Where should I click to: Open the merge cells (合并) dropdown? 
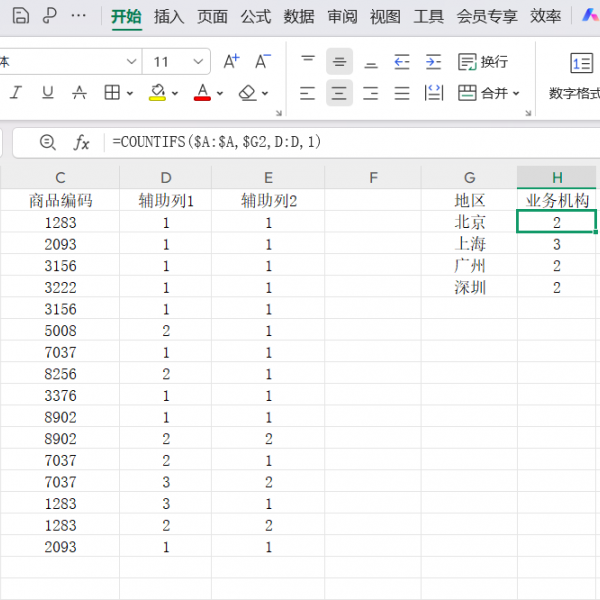coord(516,93)
